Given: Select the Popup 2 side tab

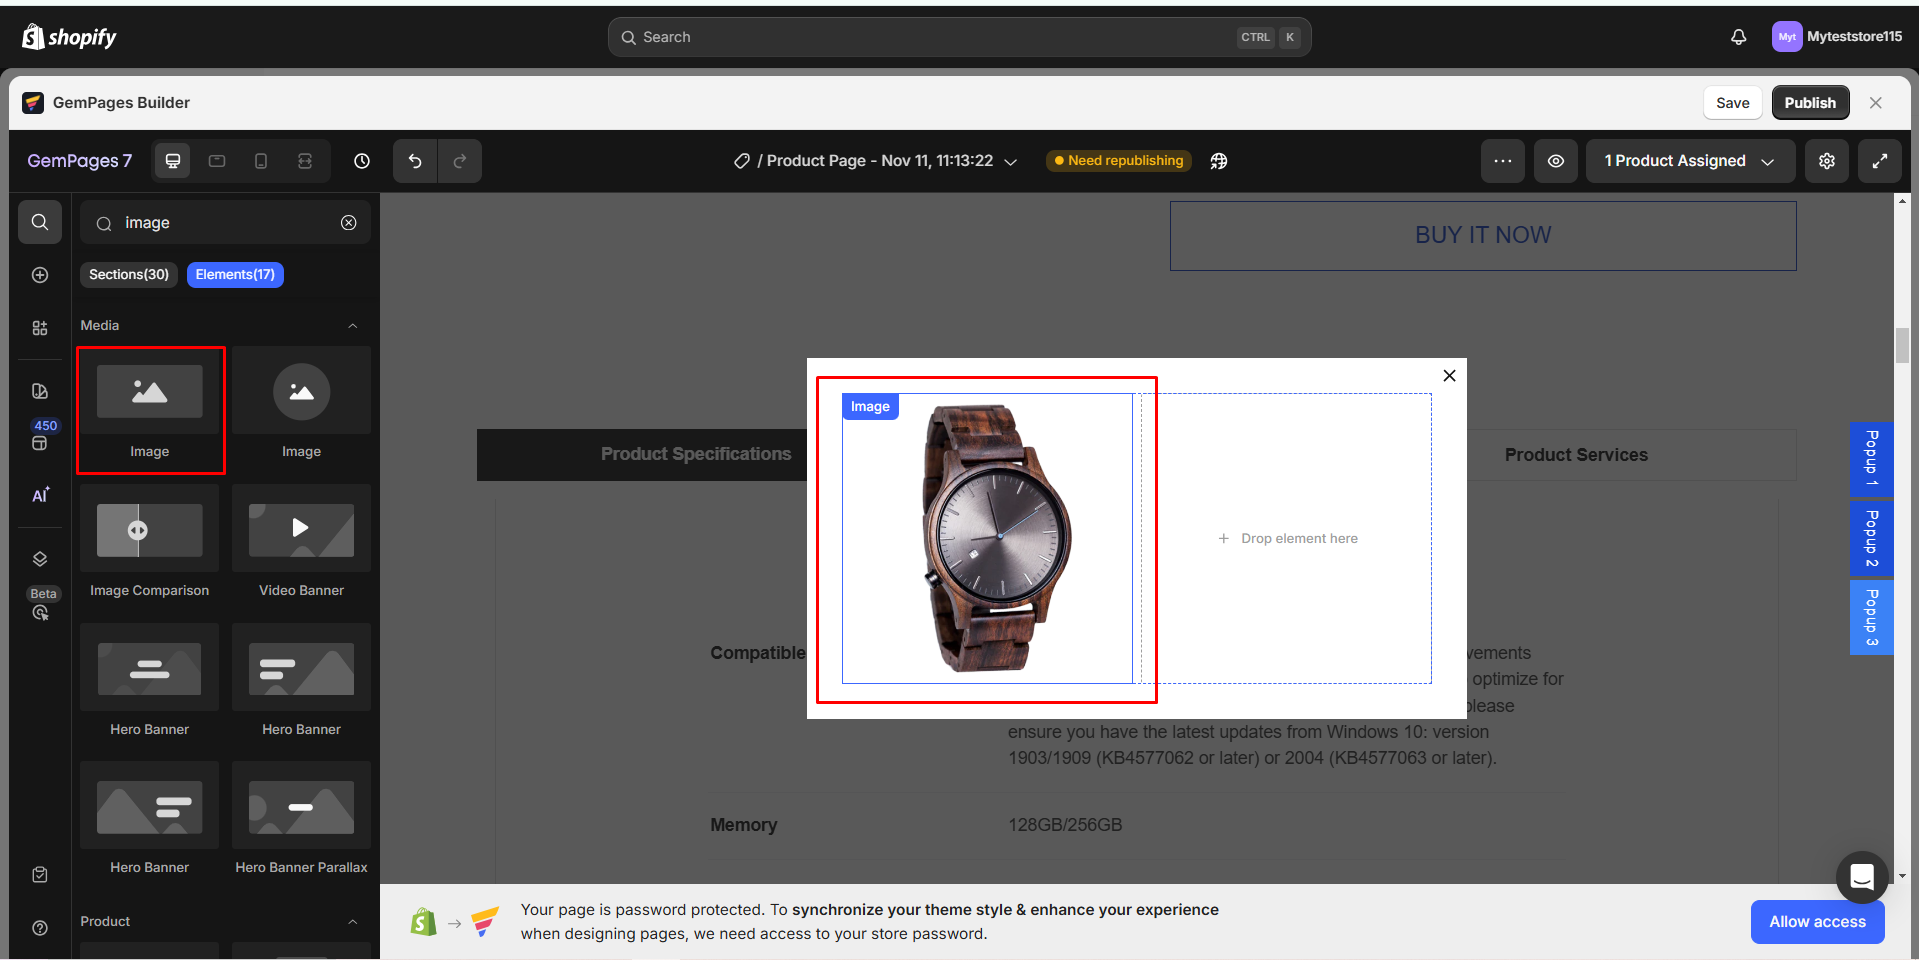Looking at the screenshot, I should 1872,538.
